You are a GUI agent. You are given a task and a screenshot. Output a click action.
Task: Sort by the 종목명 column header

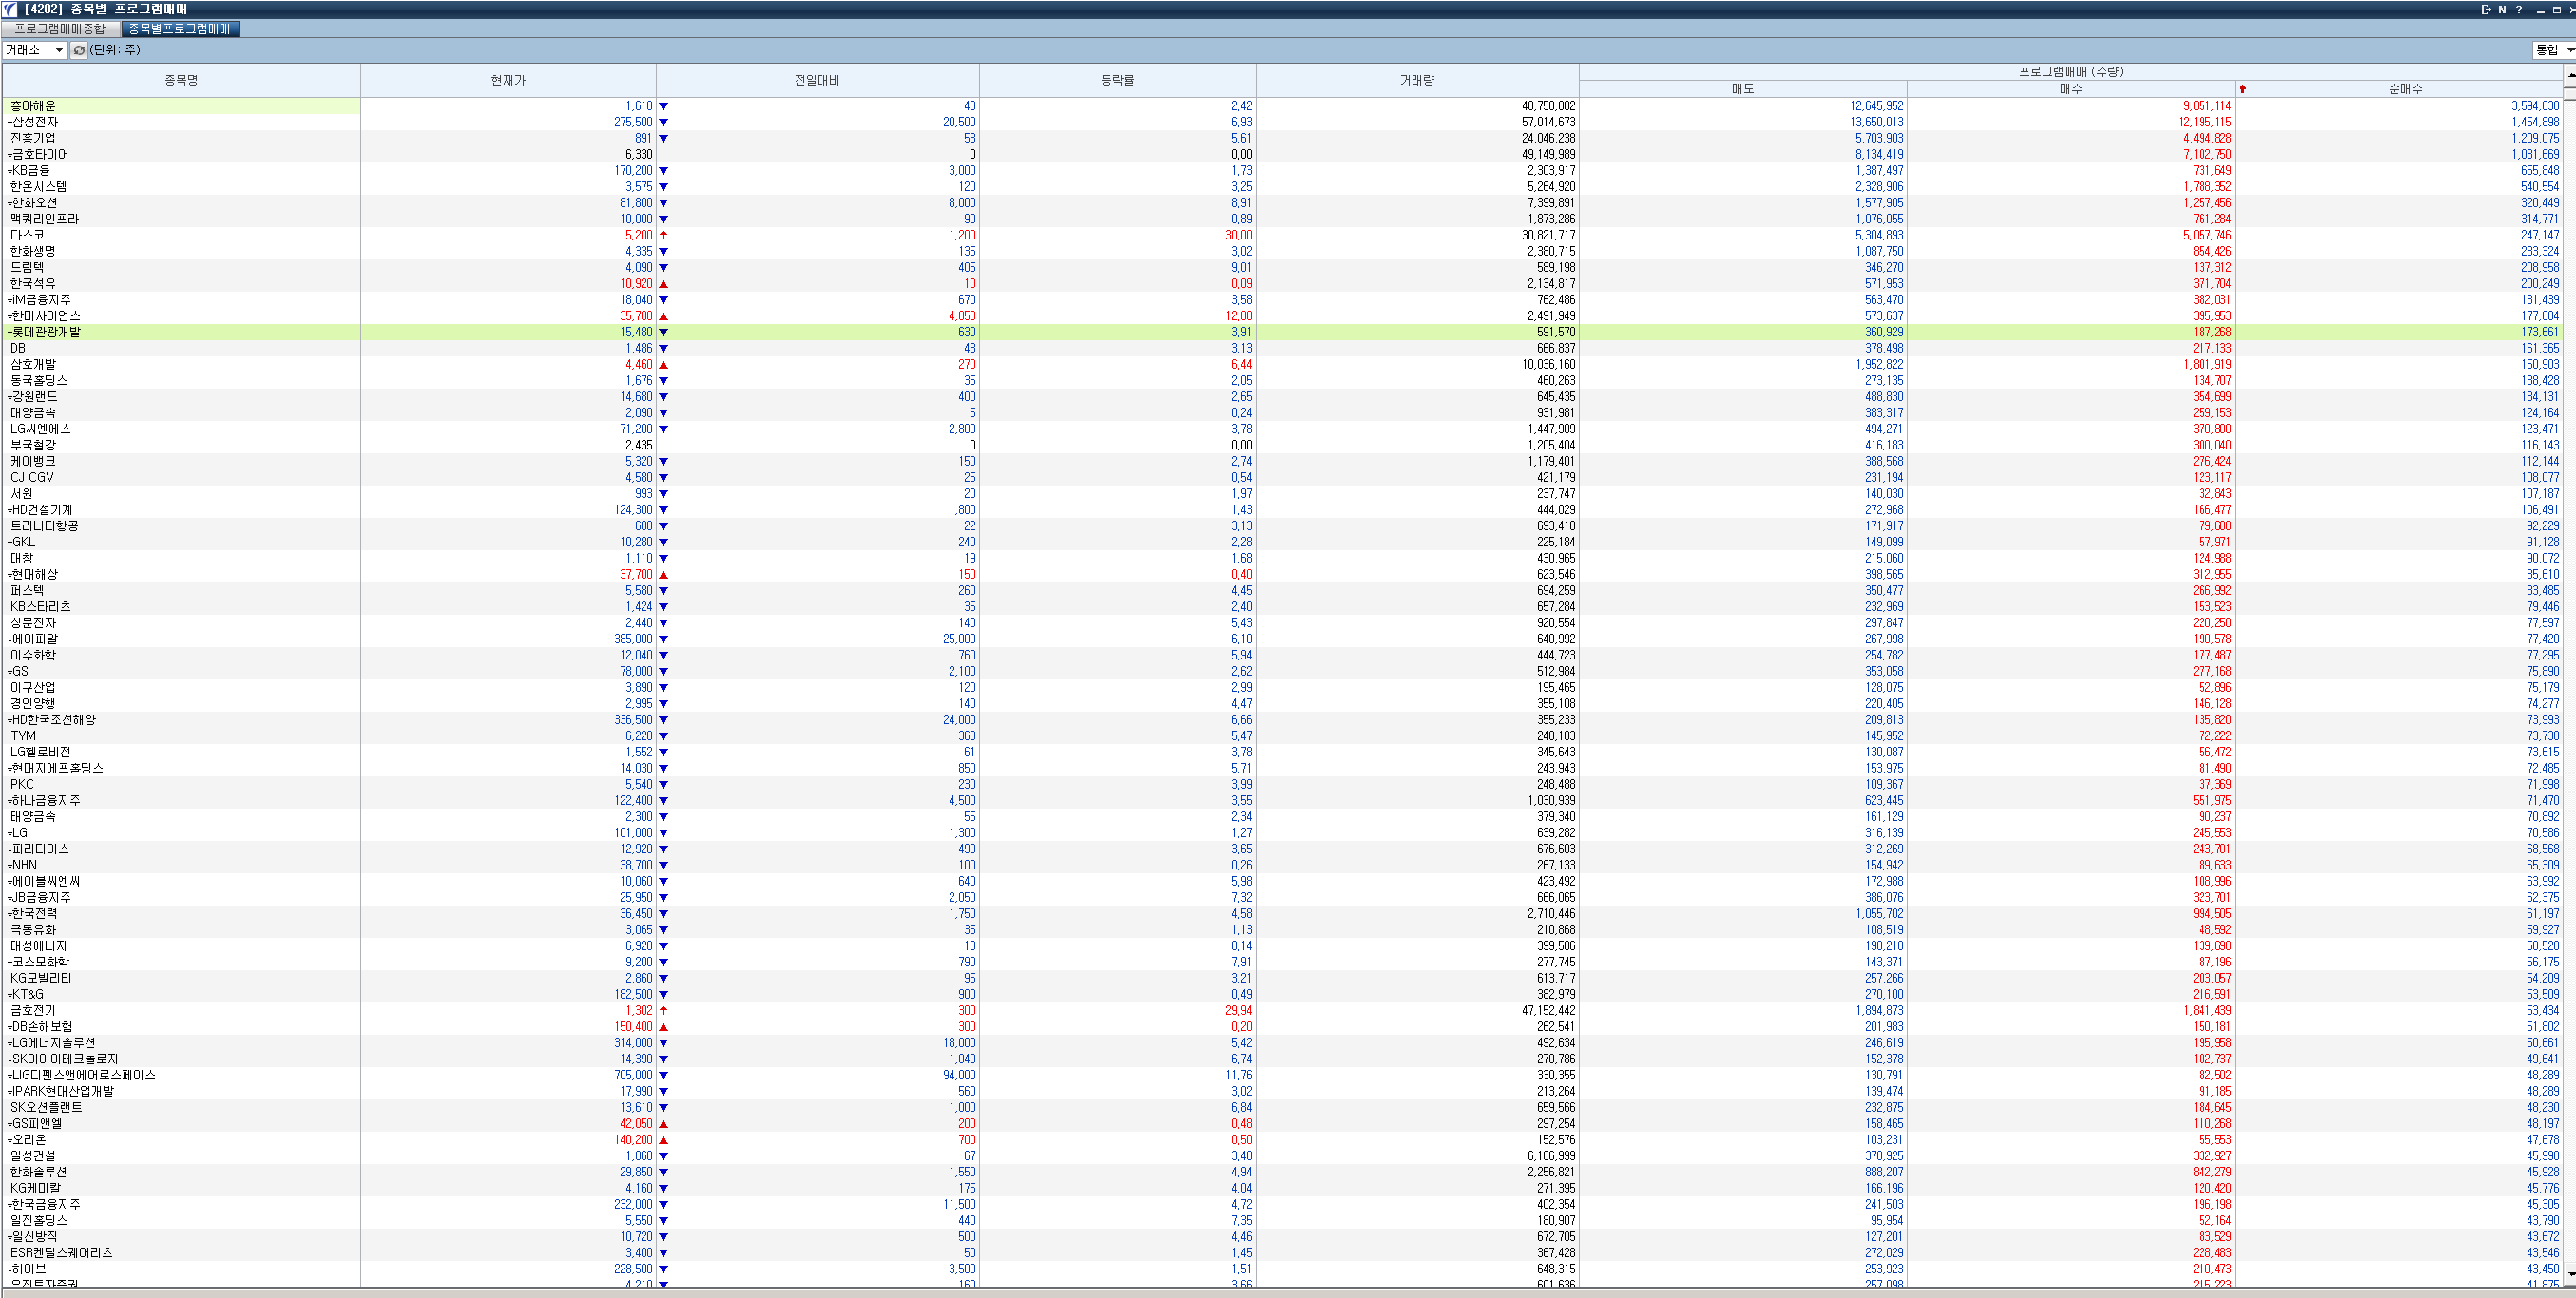tap(181, 80)
